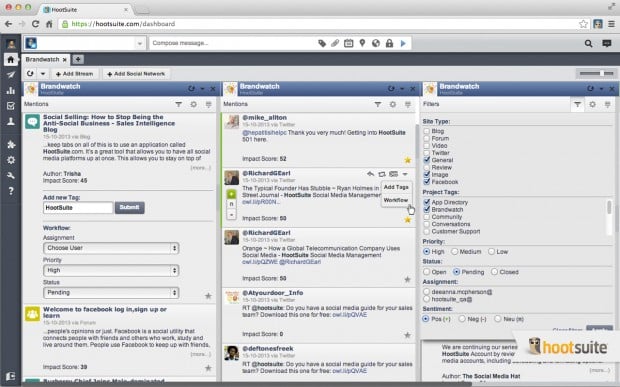Check the Blog site type checkbox

click(427, 131)
